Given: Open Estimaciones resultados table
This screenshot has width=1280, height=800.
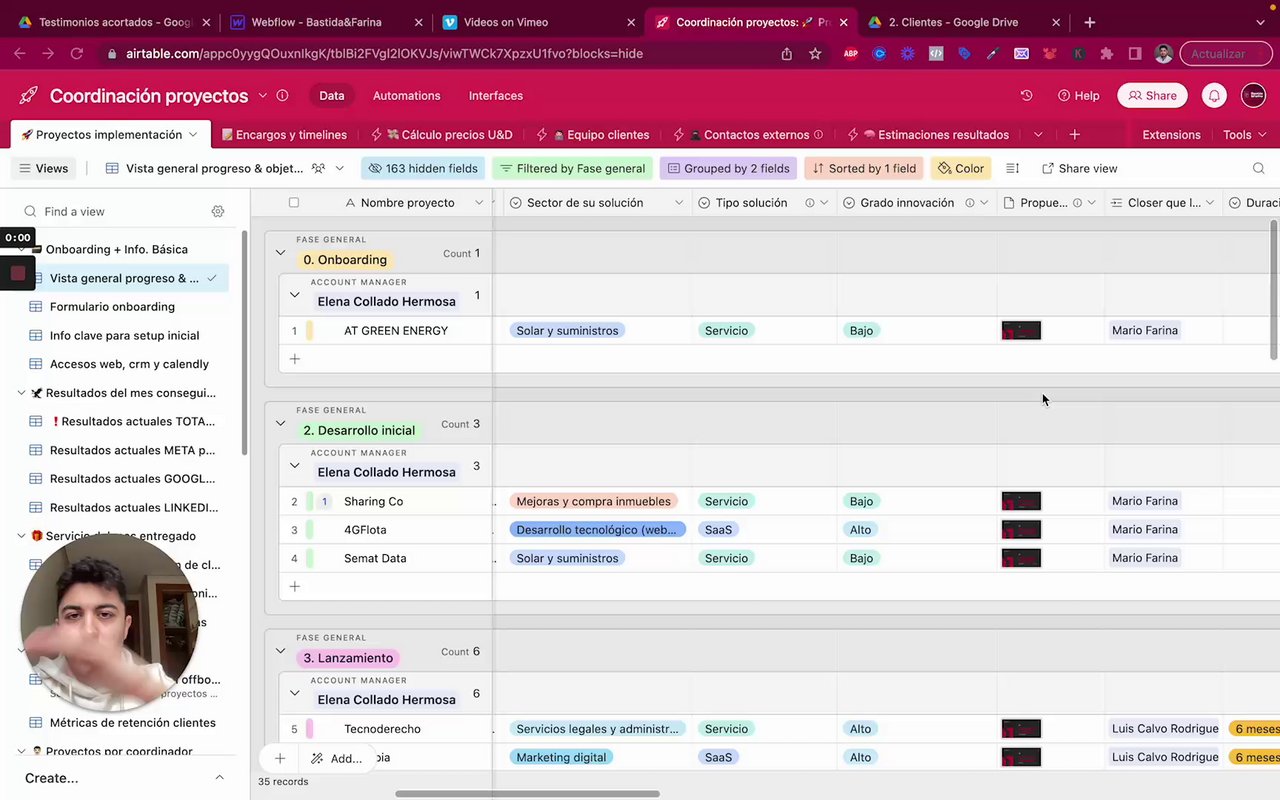Looking at the screenshot, I should (x=936, y=135).
